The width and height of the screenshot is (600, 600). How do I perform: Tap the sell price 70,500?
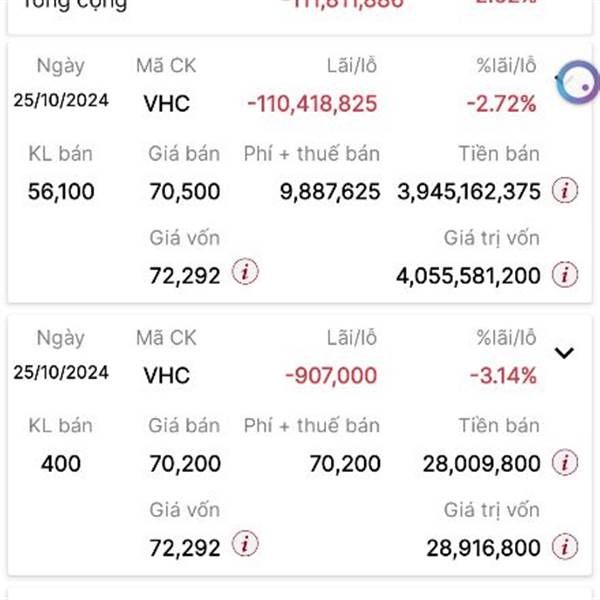[x=184, y=191]
